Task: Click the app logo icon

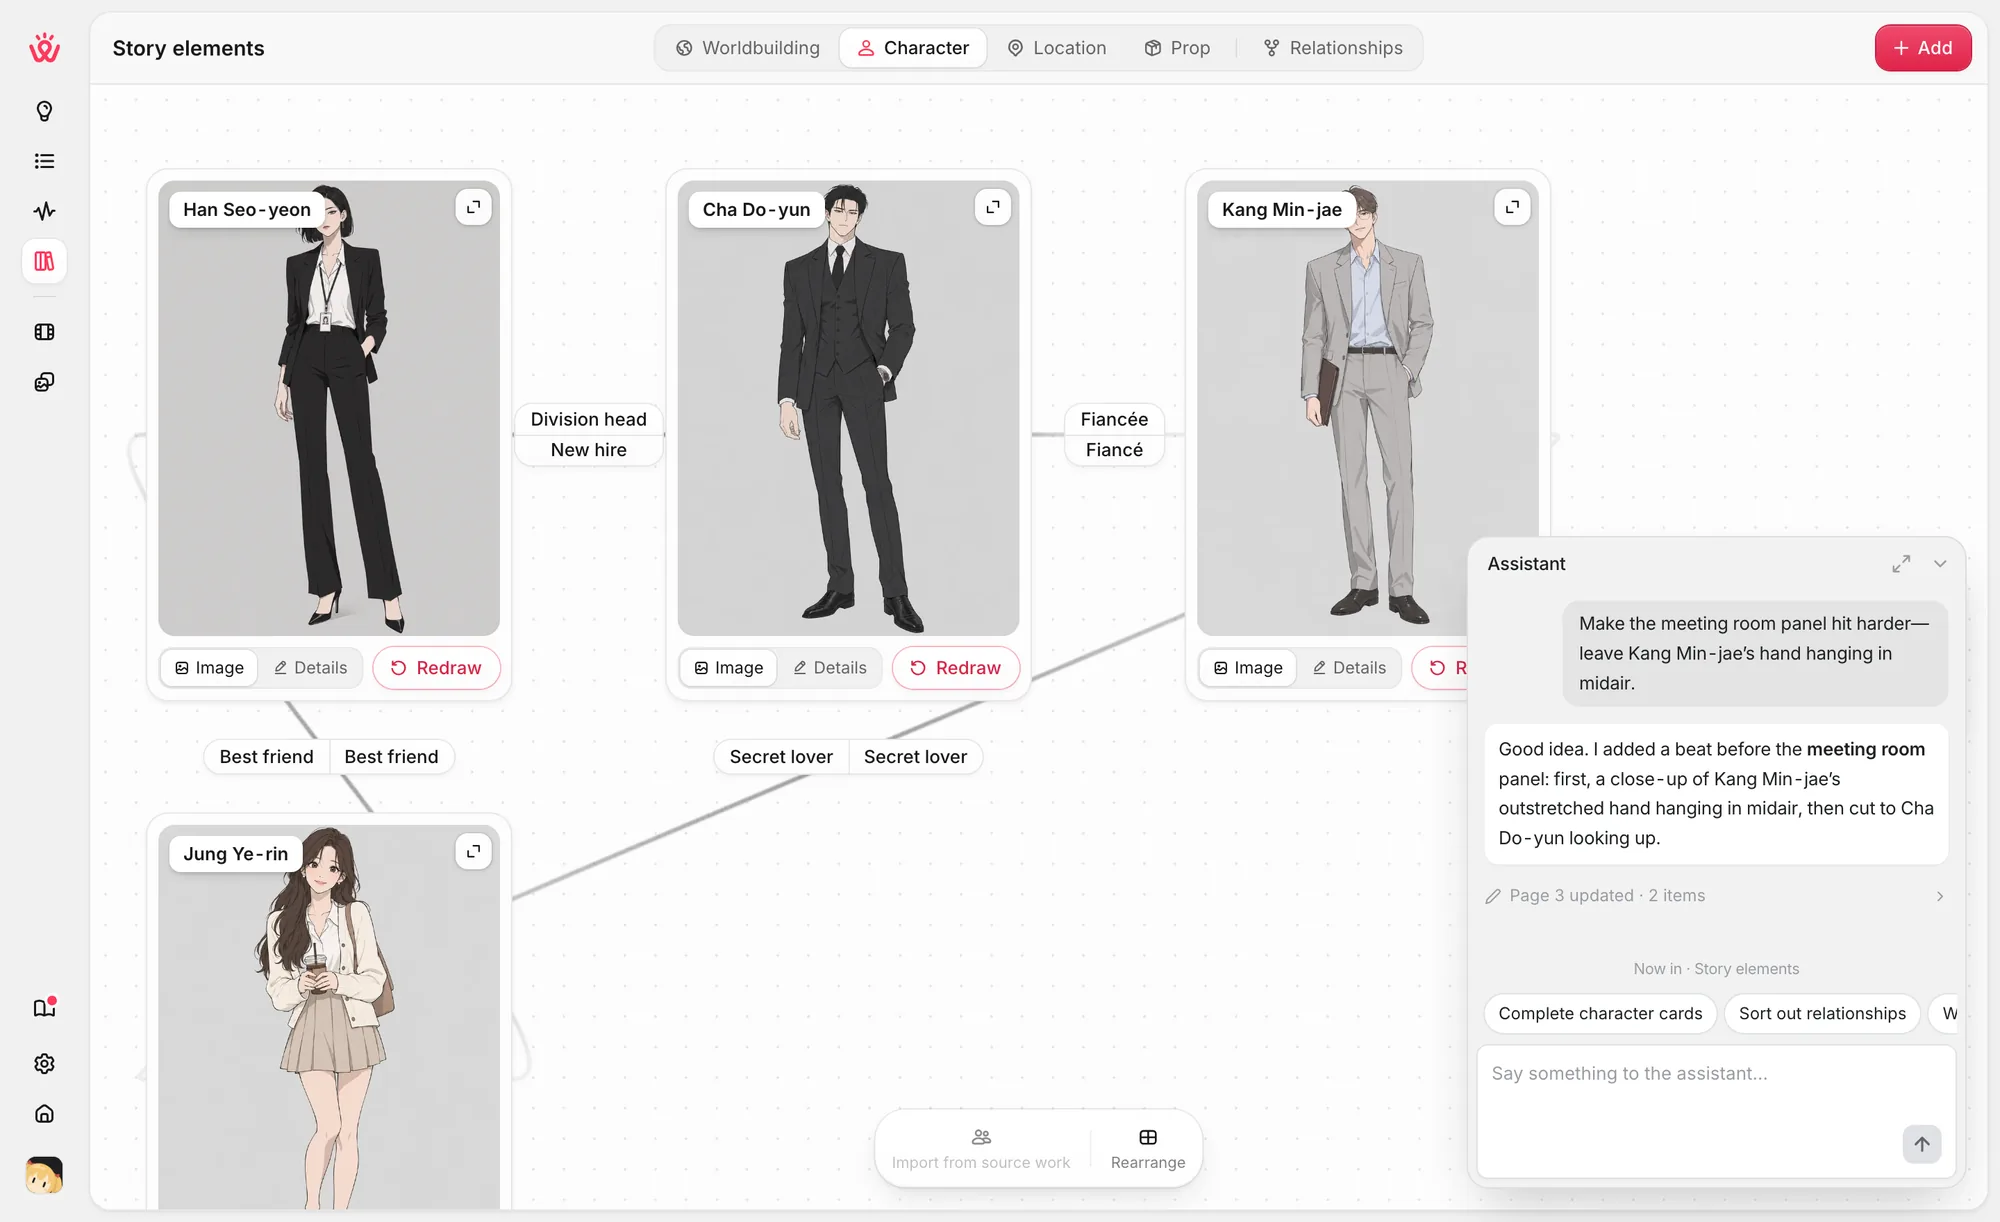Action: click(44, 47)
